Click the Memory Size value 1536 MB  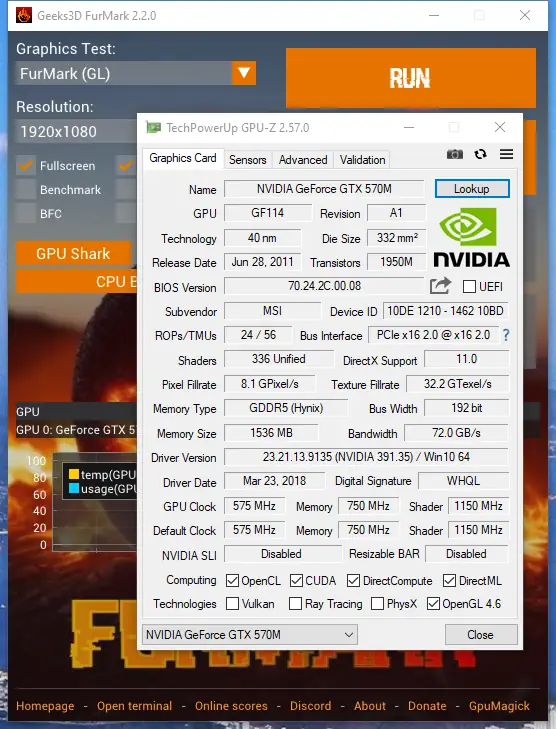(271, 433)
